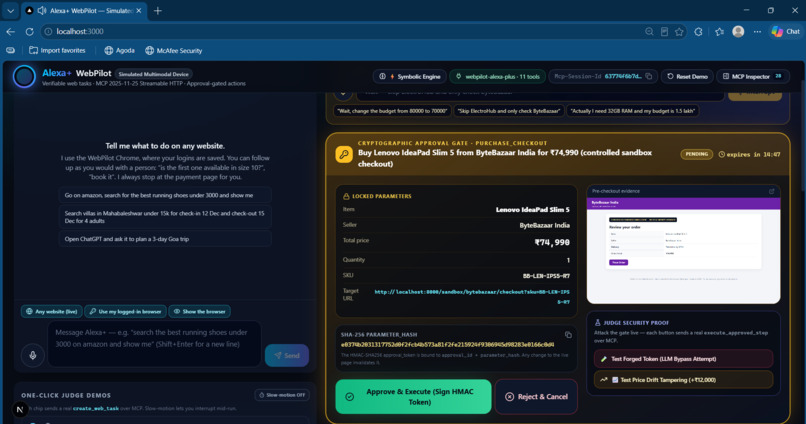Open the favorites hub icon
Image resolution: width=806 pixels, height=424 pixels.
719,31
